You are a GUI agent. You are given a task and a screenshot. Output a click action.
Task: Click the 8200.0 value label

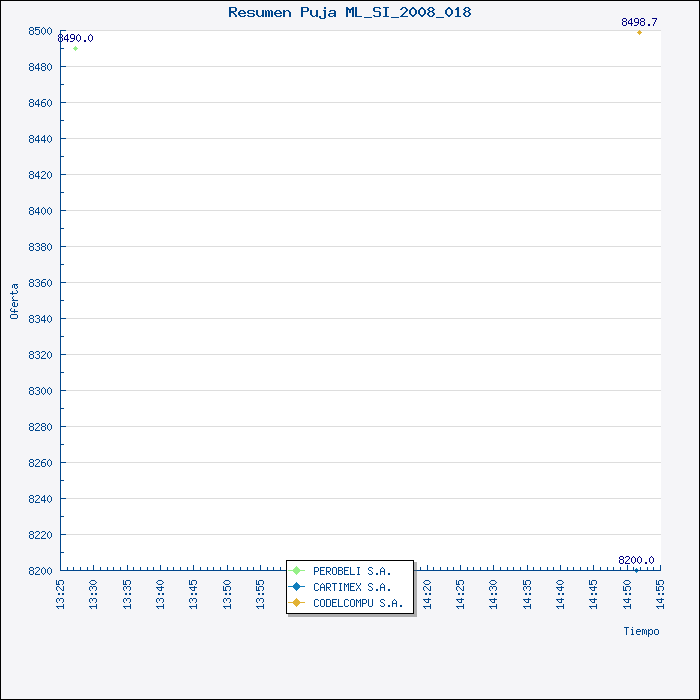coord(636,560)
